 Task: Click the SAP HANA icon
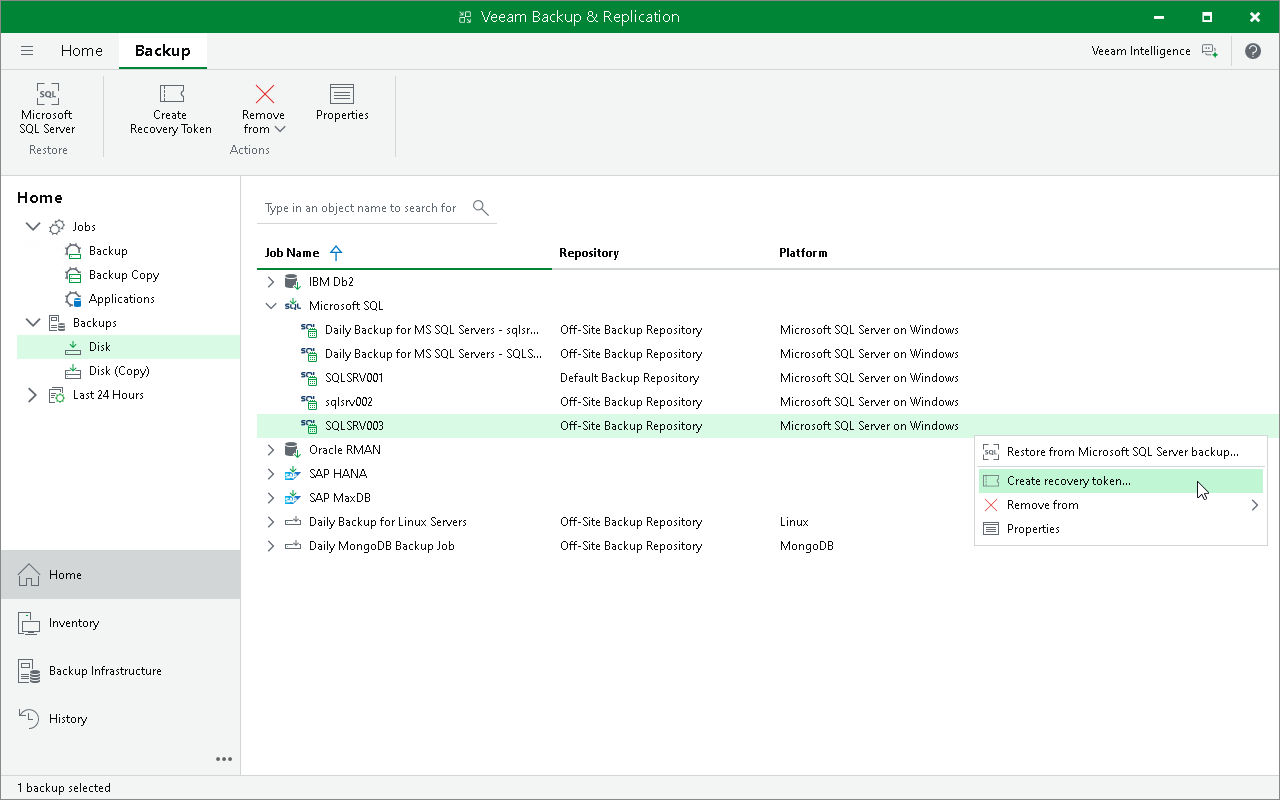(293, 474)
